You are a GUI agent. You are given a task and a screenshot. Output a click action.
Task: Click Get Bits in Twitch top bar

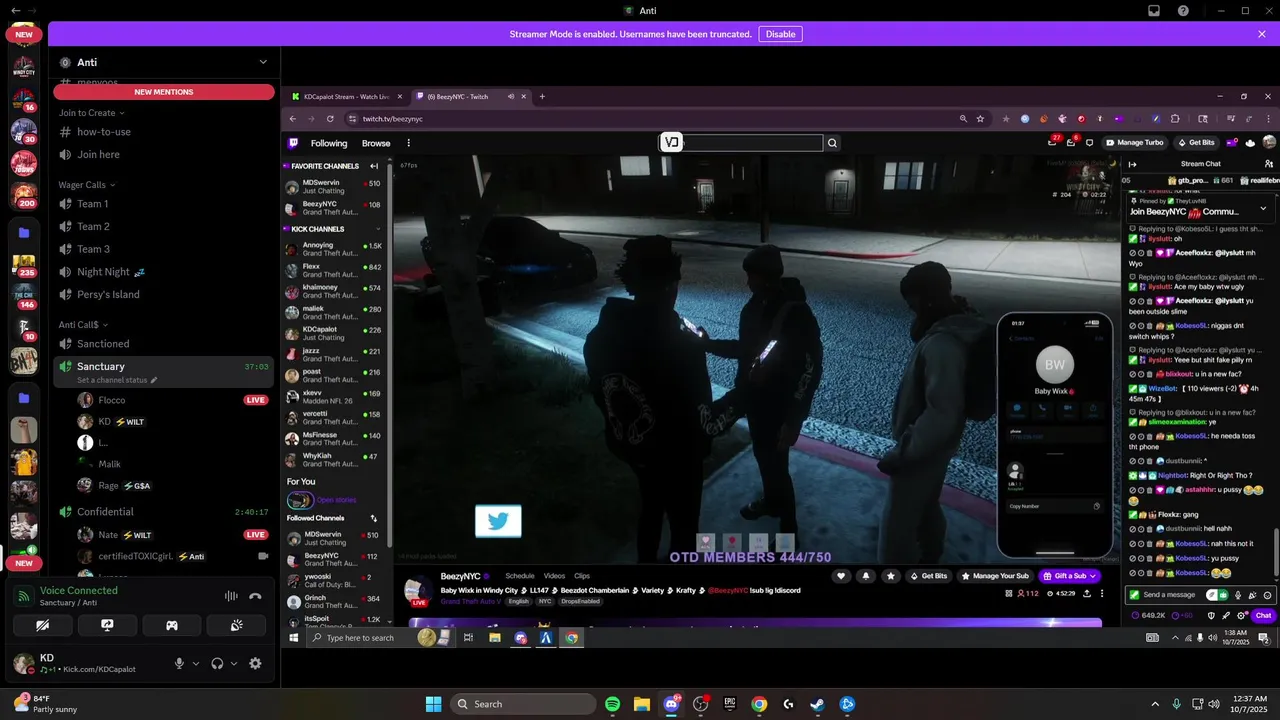click(x=1196, y=143)
